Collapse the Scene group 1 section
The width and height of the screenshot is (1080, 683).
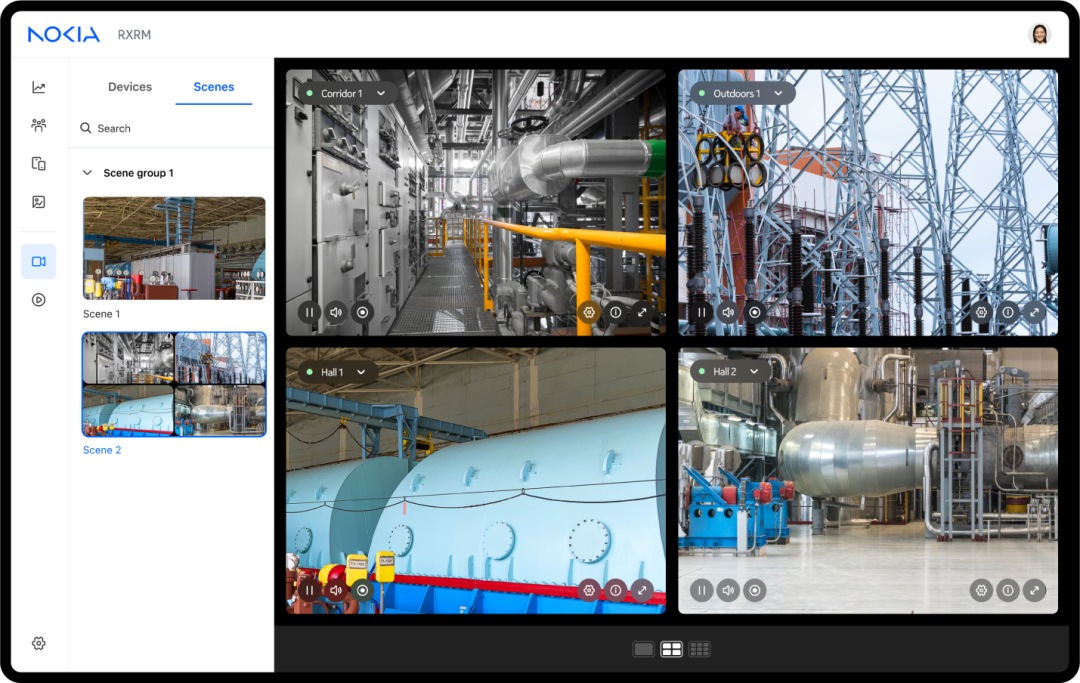pyautogui.click(x=87, y=172)
